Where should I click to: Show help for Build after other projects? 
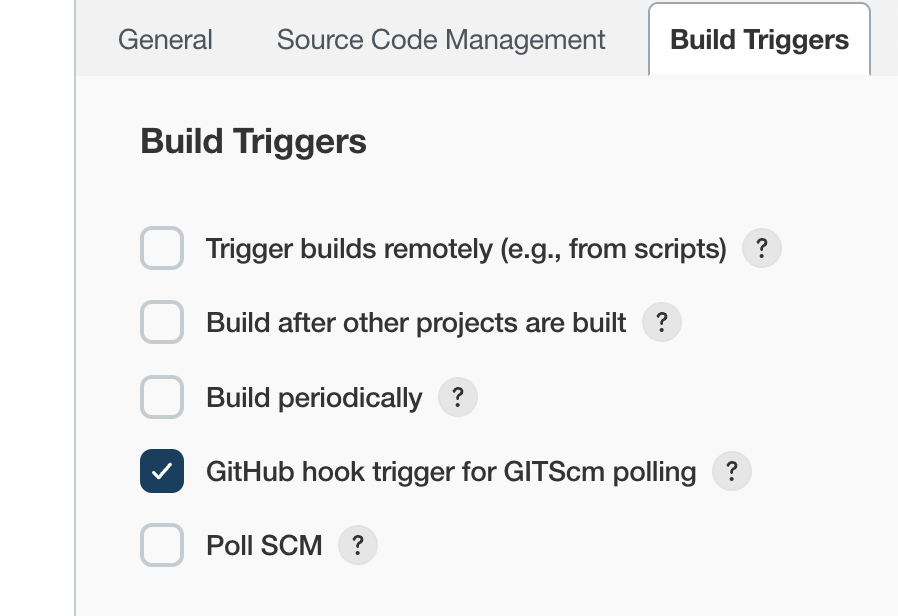click(x=661, y=323)
